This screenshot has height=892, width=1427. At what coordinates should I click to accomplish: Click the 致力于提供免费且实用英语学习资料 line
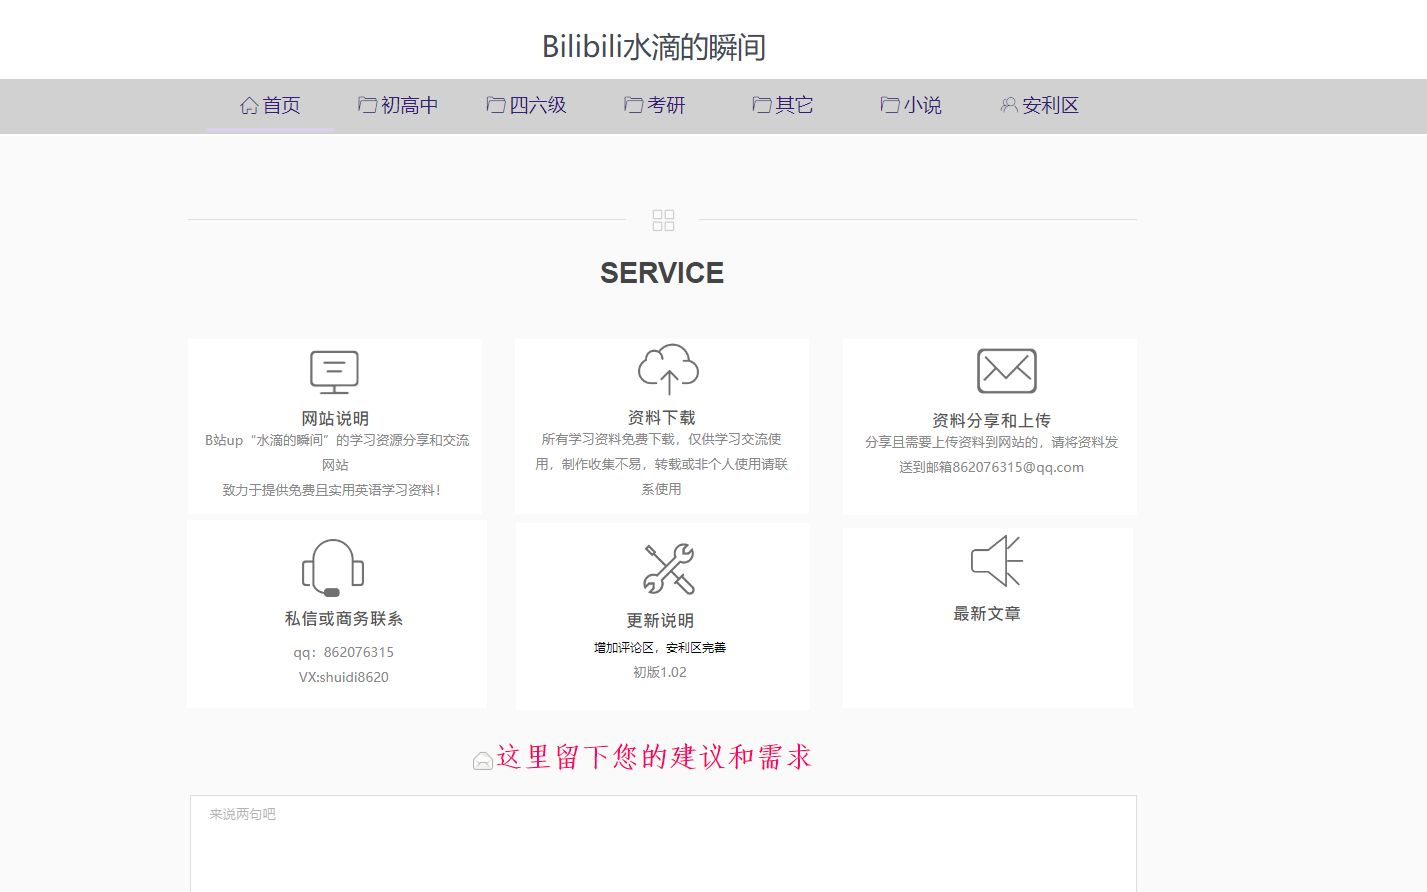332,490
